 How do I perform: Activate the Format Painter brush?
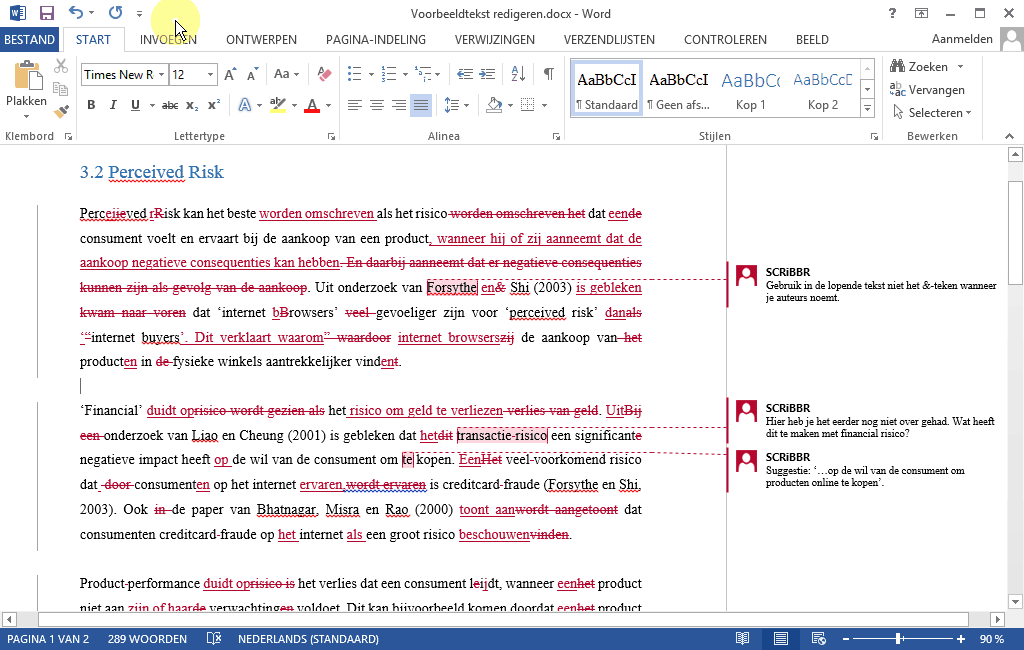coord(61,112)
